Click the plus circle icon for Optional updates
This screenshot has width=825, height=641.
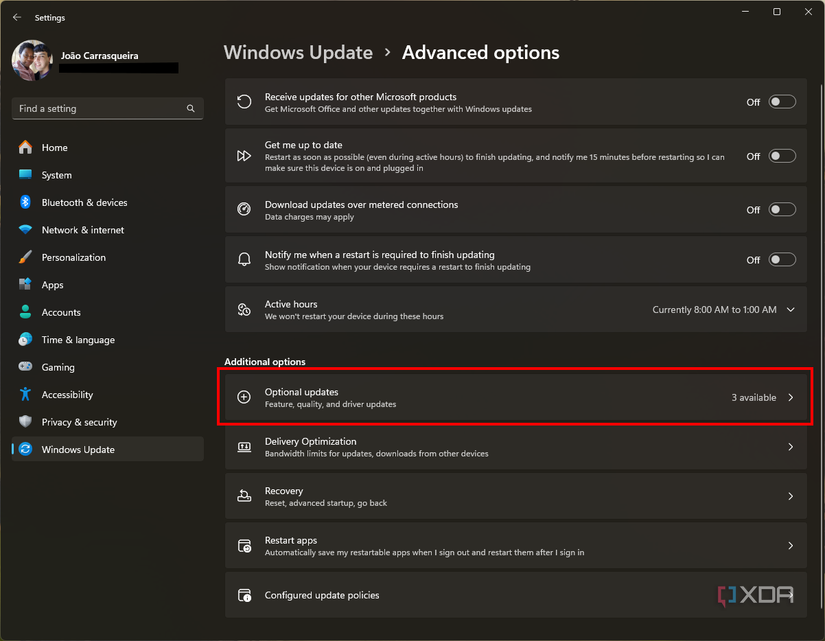244,397
